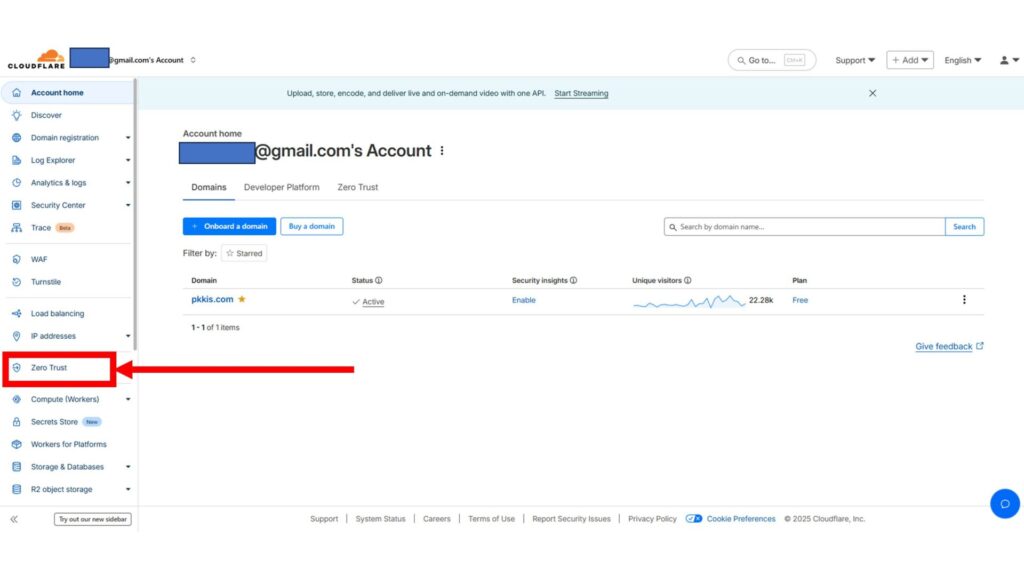Click the info icon next to Status
The image size is (1024, 576).
[x=379, y=281]
